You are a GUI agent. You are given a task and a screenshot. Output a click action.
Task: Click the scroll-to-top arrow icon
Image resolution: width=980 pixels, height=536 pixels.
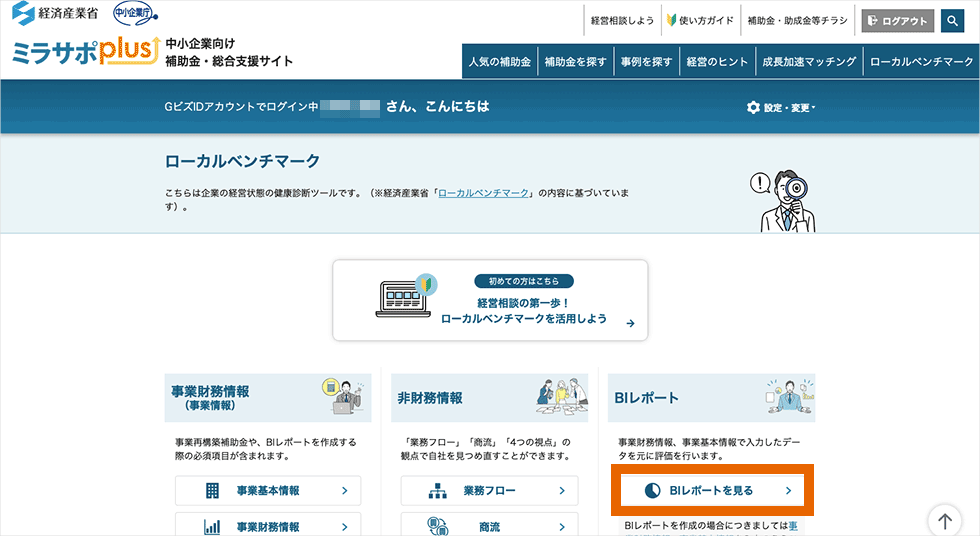click(x=944, y=520)
